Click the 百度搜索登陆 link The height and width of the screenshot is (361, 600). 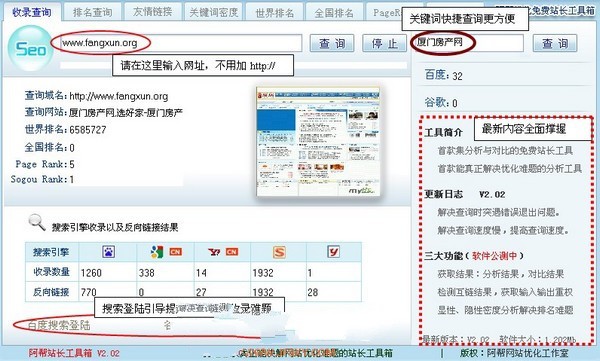(59, 325)
